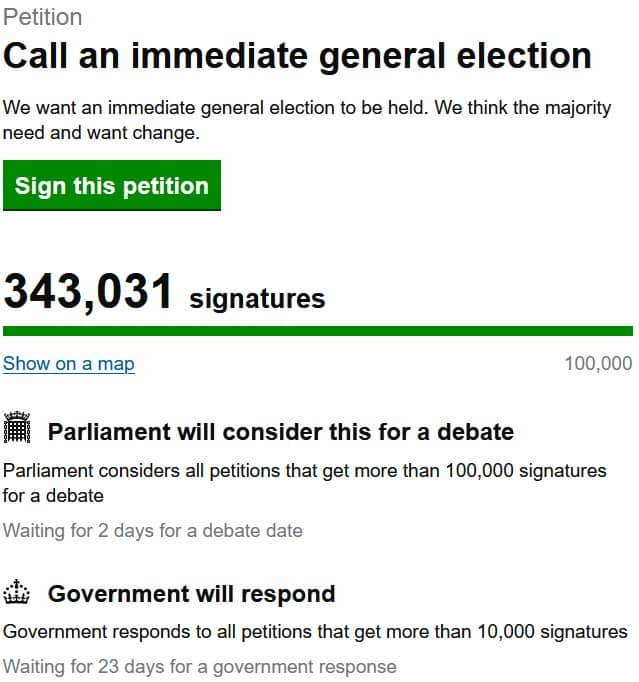Image resolution: width=639 pixels, height=682 pixels.
Task: Select the 'Call an immediate general election' heading
Action: pos(297,56)
